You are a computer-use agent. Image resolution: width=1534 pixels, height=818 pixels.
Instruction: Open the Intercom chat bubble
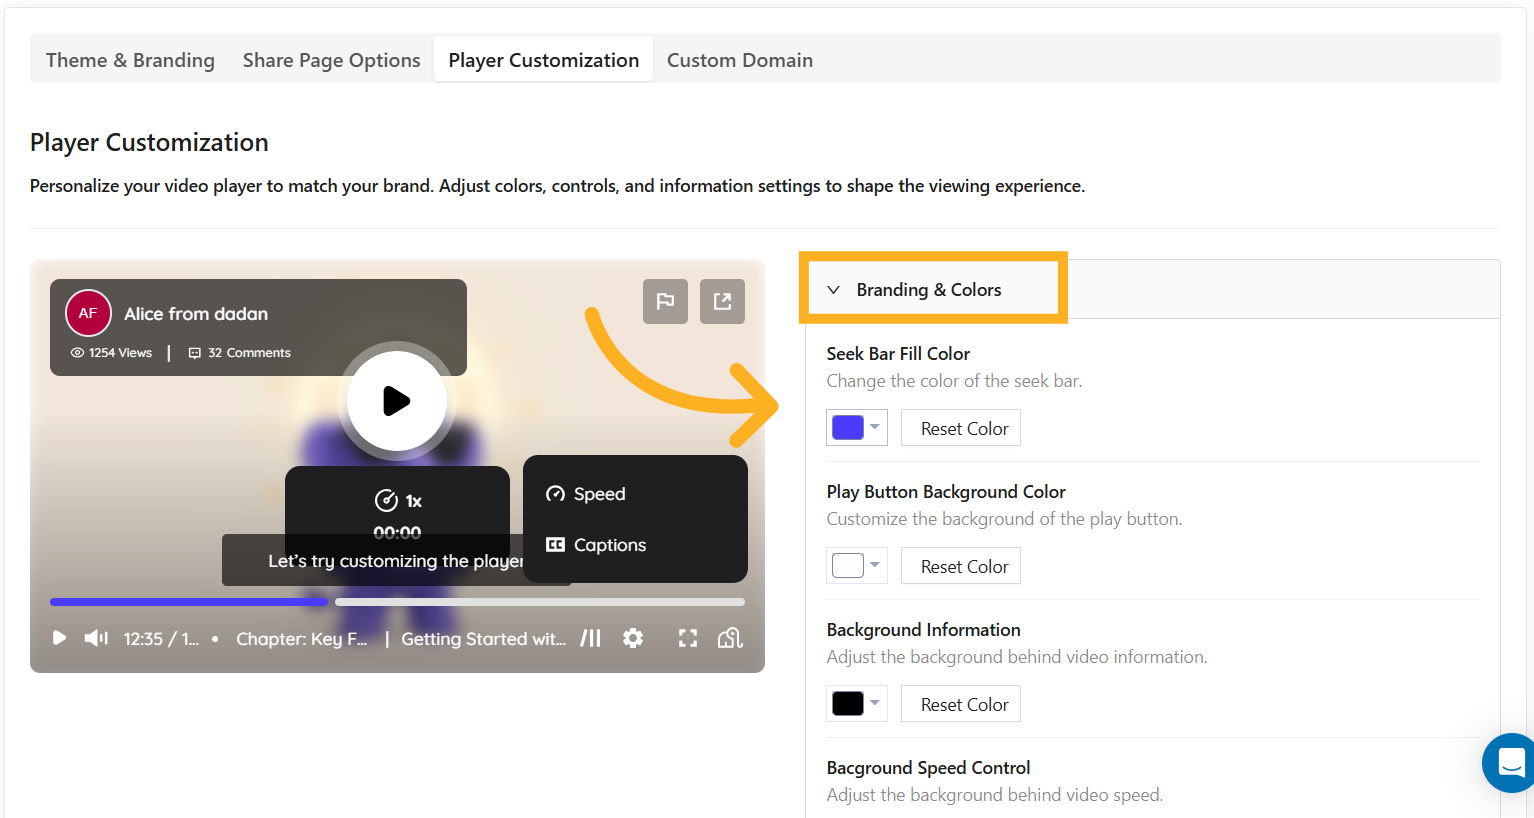pyautogui.click(x=1508, y=763)
